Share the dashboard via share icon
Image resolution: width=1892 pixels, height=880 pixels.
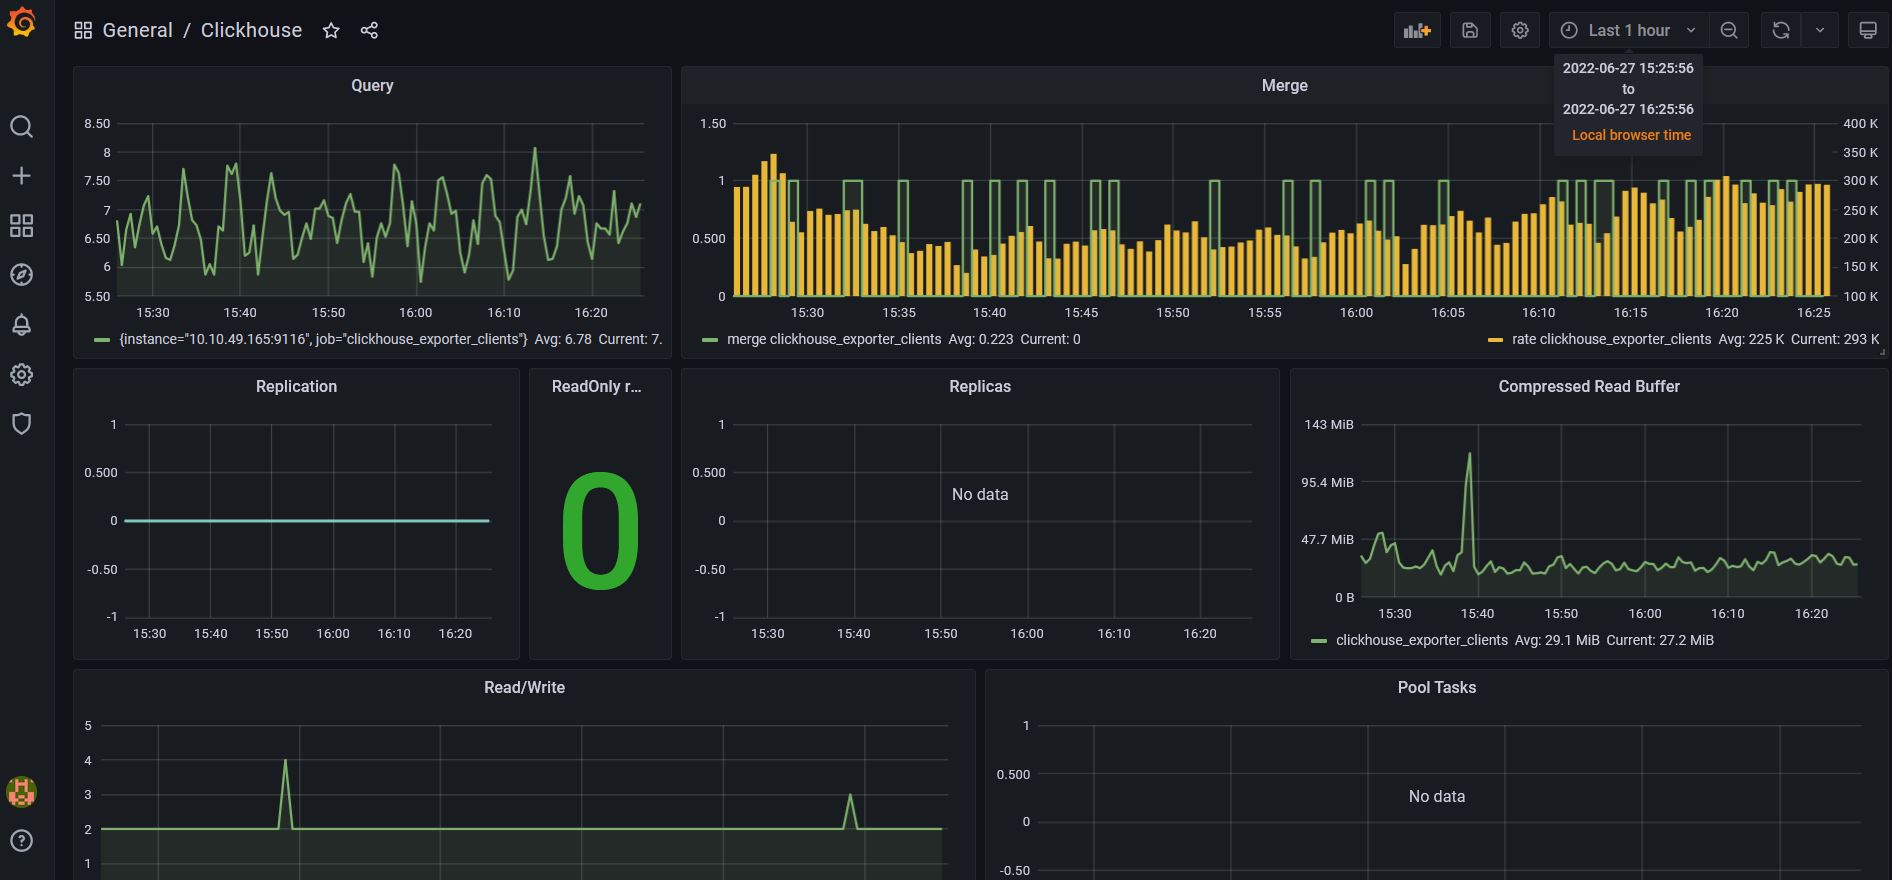[369, 31]
